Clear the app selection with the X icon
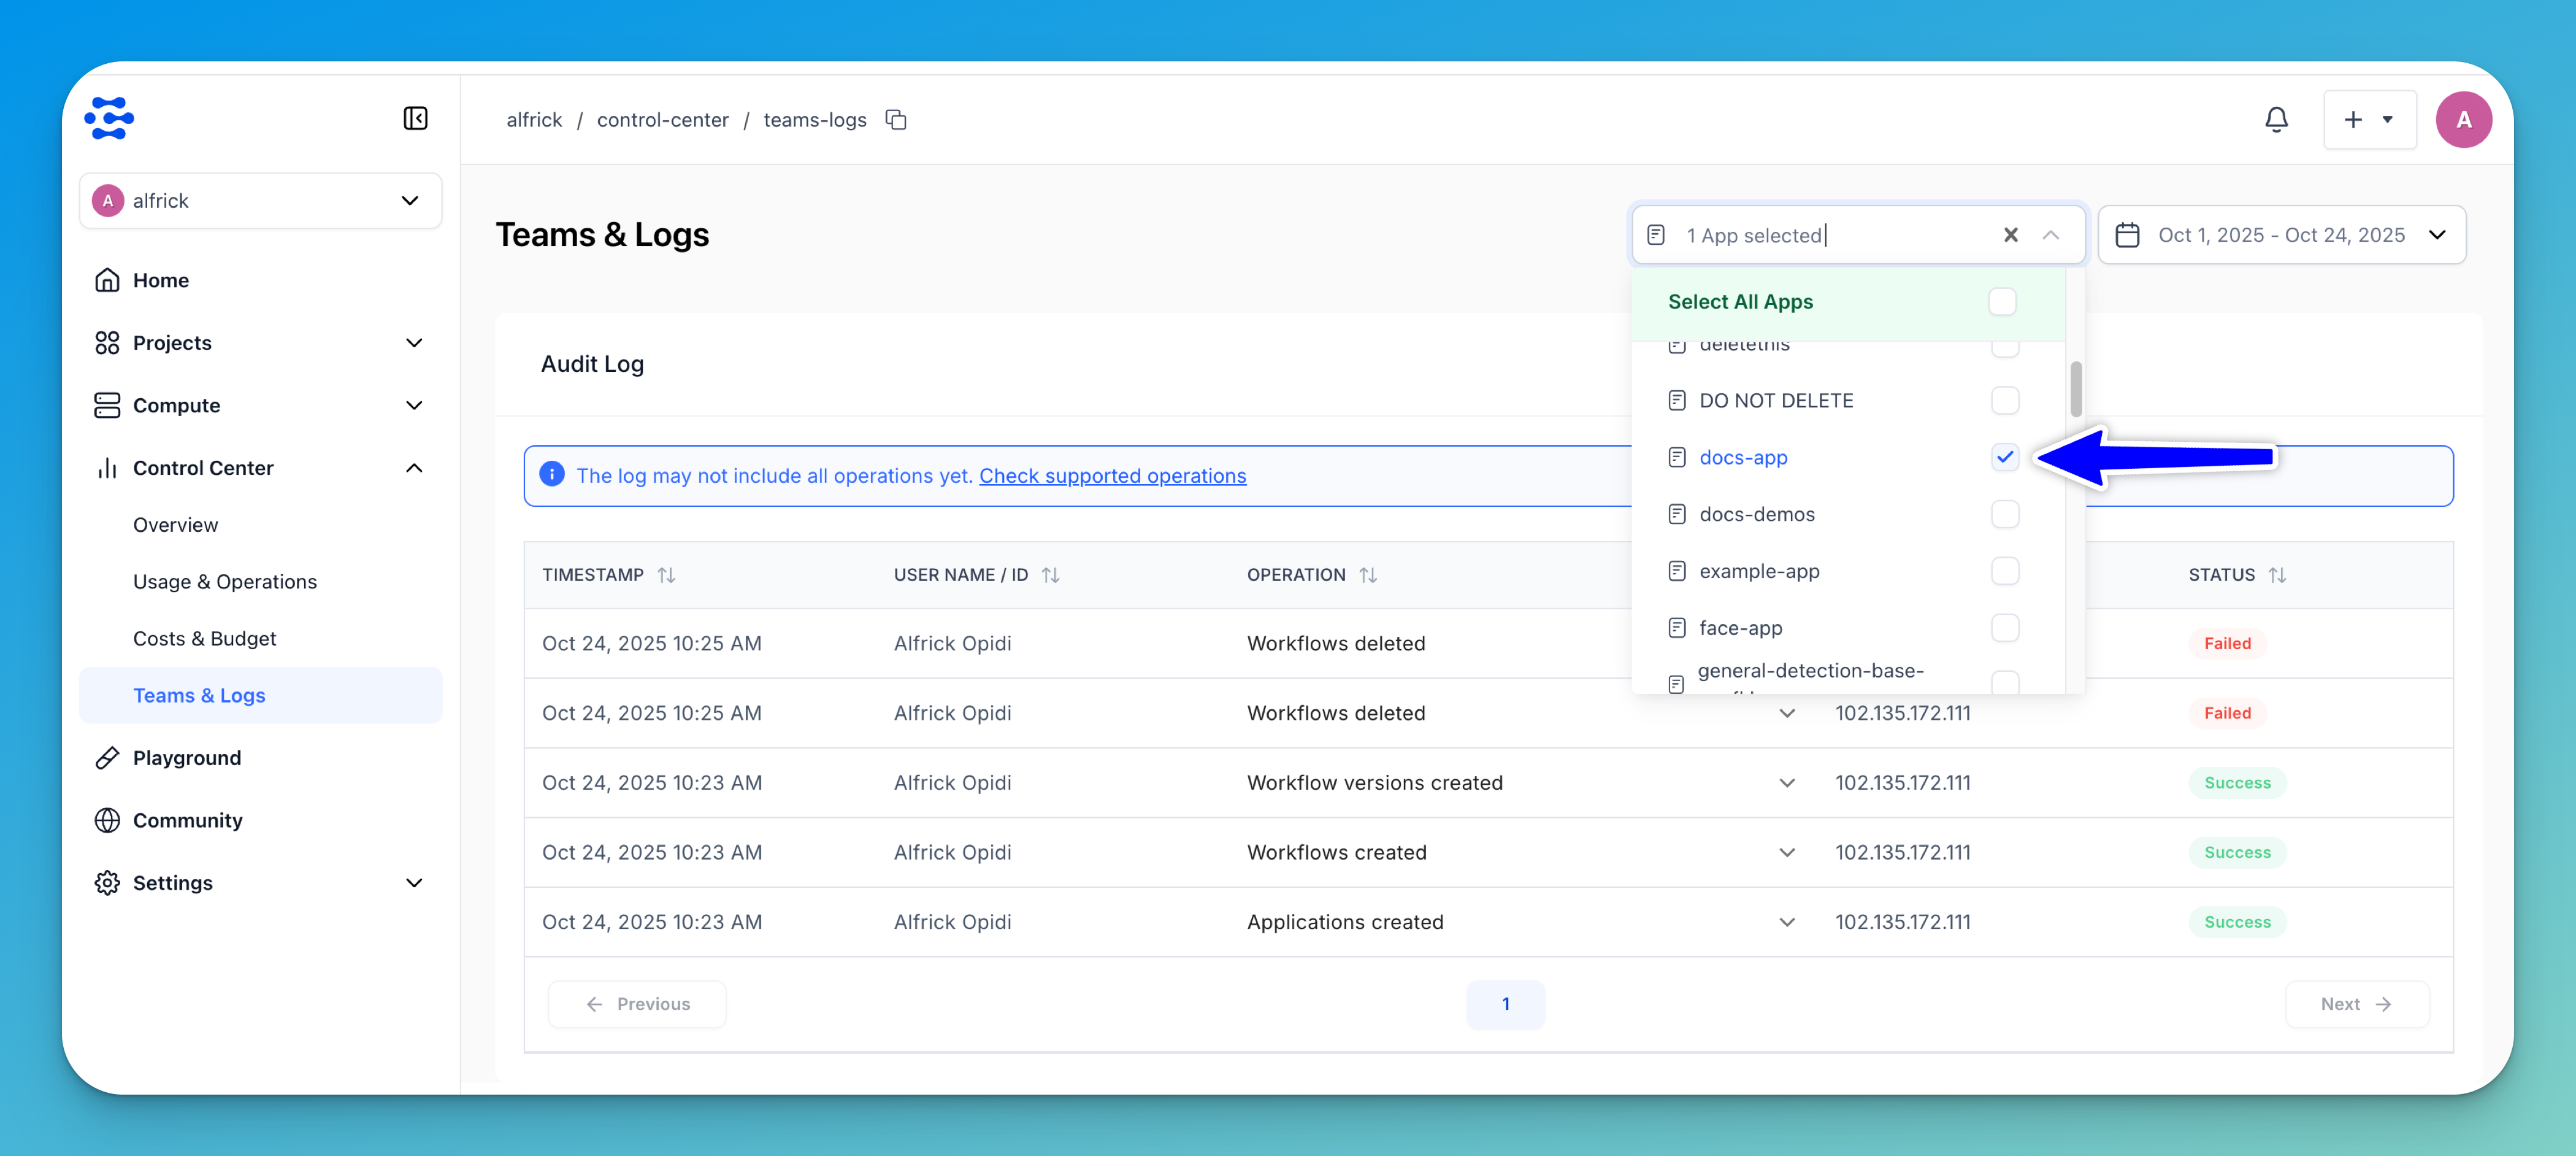Screen dimensions: 2576x1156 click(x=2010, y=235)
